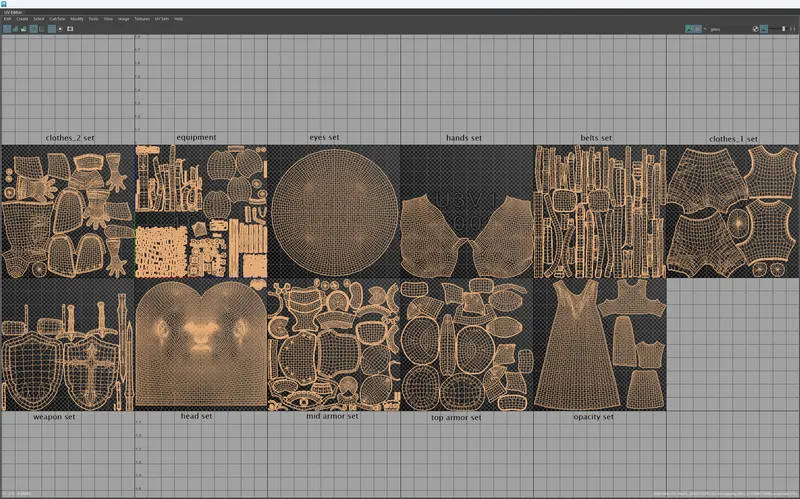Click the checker sphere icon near slider
This screenshot has width=800, height=499.
pyautogui.click(x=756, y=29)
